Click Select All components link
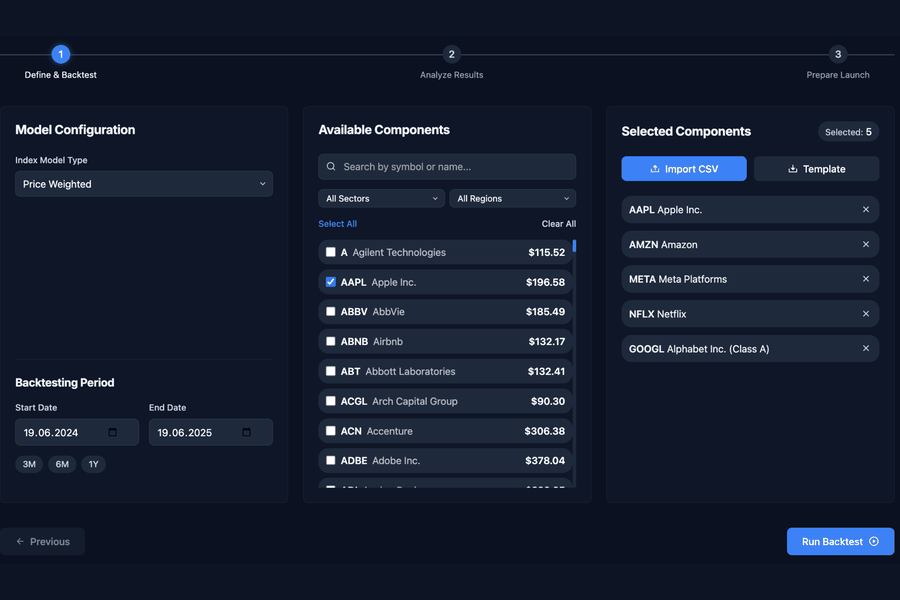Viewport: 900px width, 600px height. (x=338, y=224)
